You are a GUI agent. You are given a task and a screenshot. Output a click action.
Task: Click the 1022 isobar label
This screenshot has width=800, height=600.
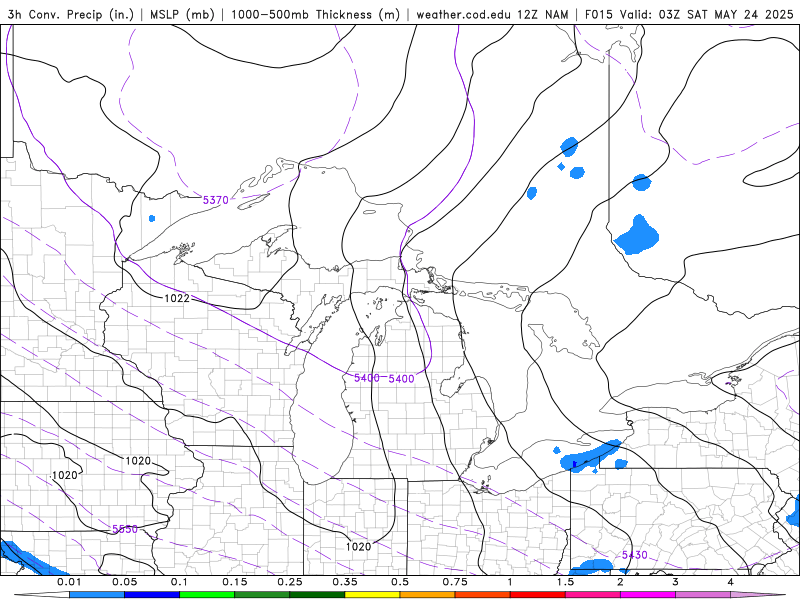pyautogui.click(x=177, y=298)
